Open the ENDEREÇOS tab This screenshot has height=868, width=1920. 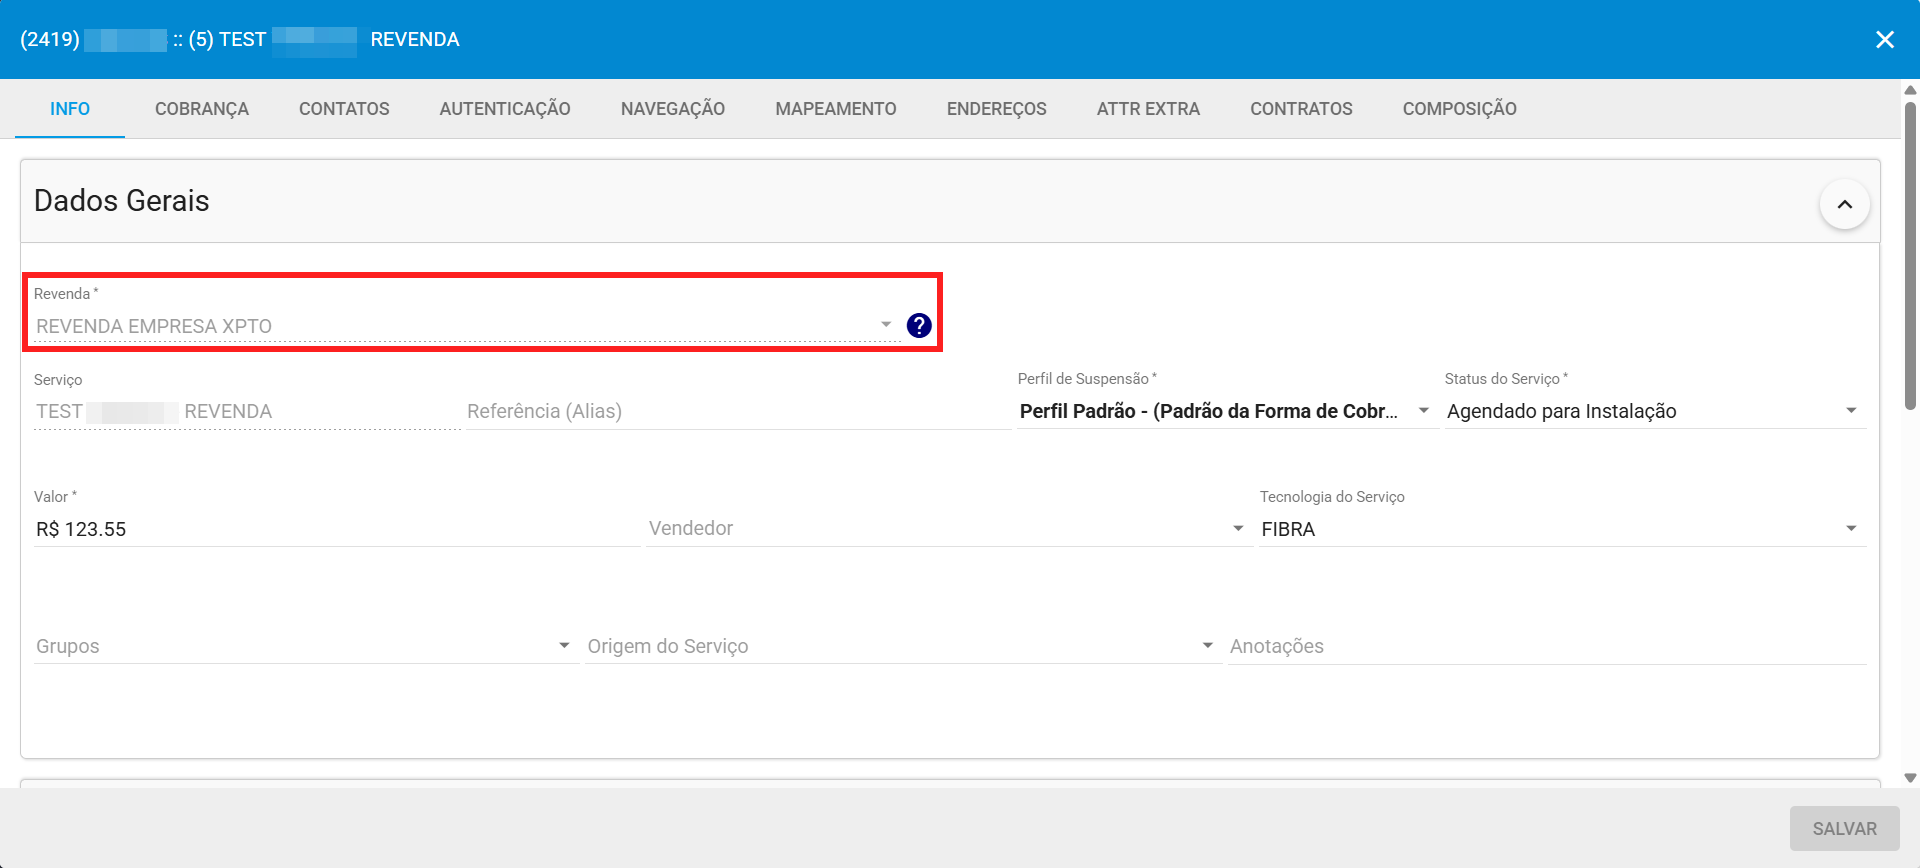pos(997,109)
